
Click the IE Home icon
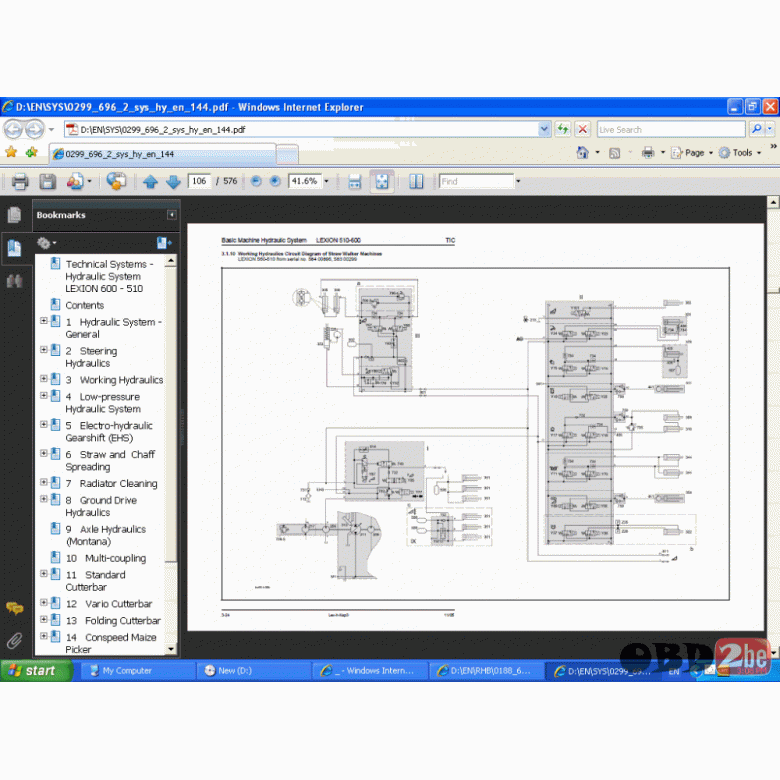point(583,153)
